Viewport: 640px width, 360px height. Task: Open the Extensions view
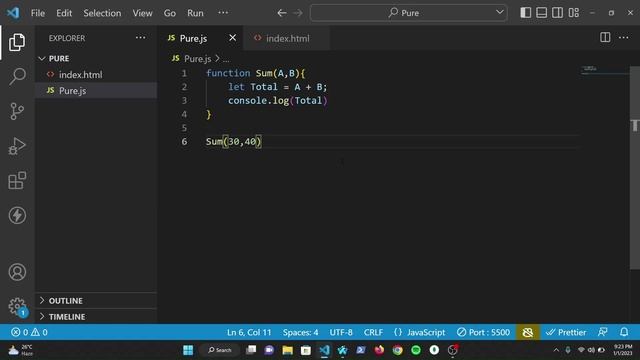click(17, 180)
